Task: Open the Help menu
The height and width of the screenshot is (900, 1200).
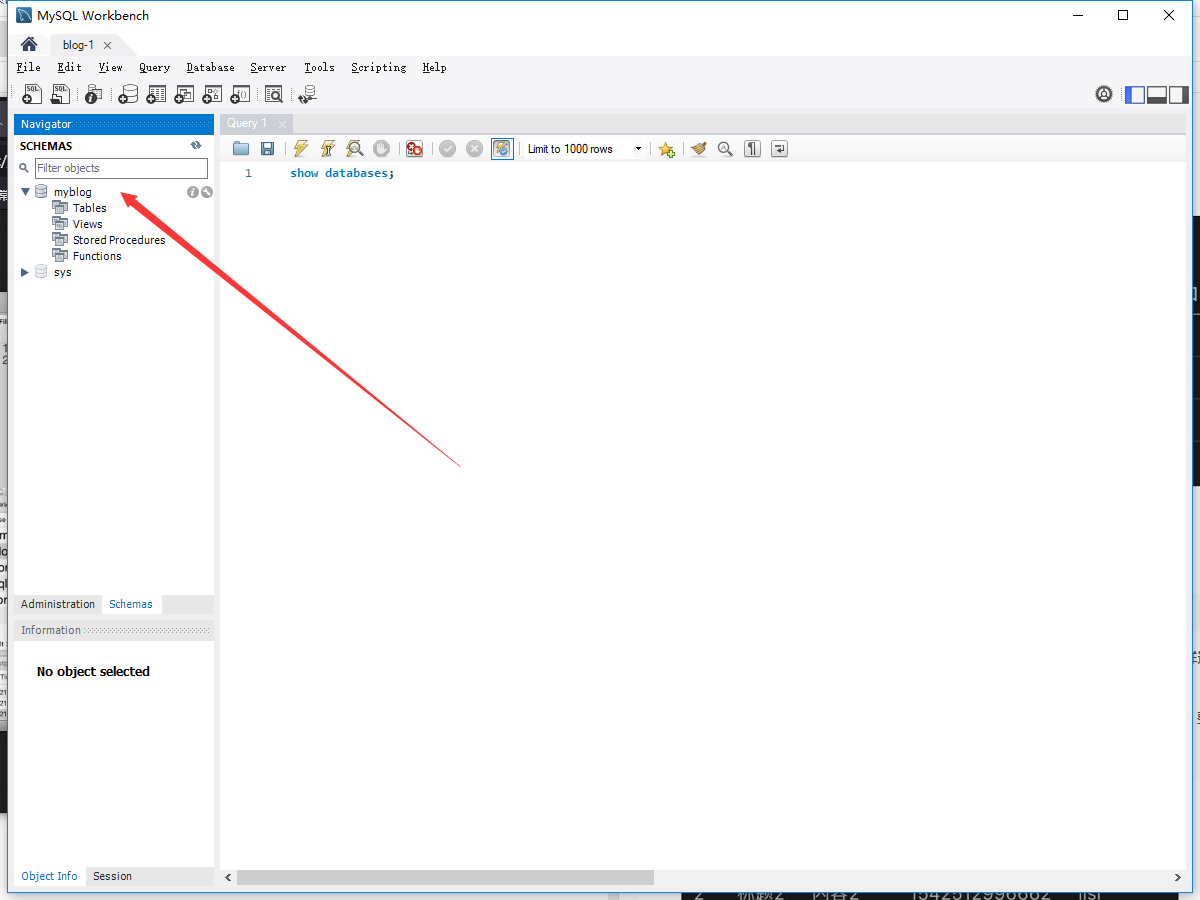Action: tap(434, 67)
